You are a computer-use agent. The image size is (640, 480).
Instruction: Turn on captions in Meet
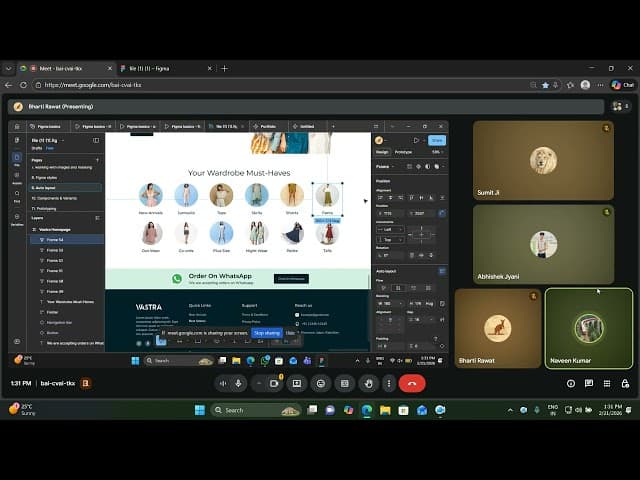343,383
